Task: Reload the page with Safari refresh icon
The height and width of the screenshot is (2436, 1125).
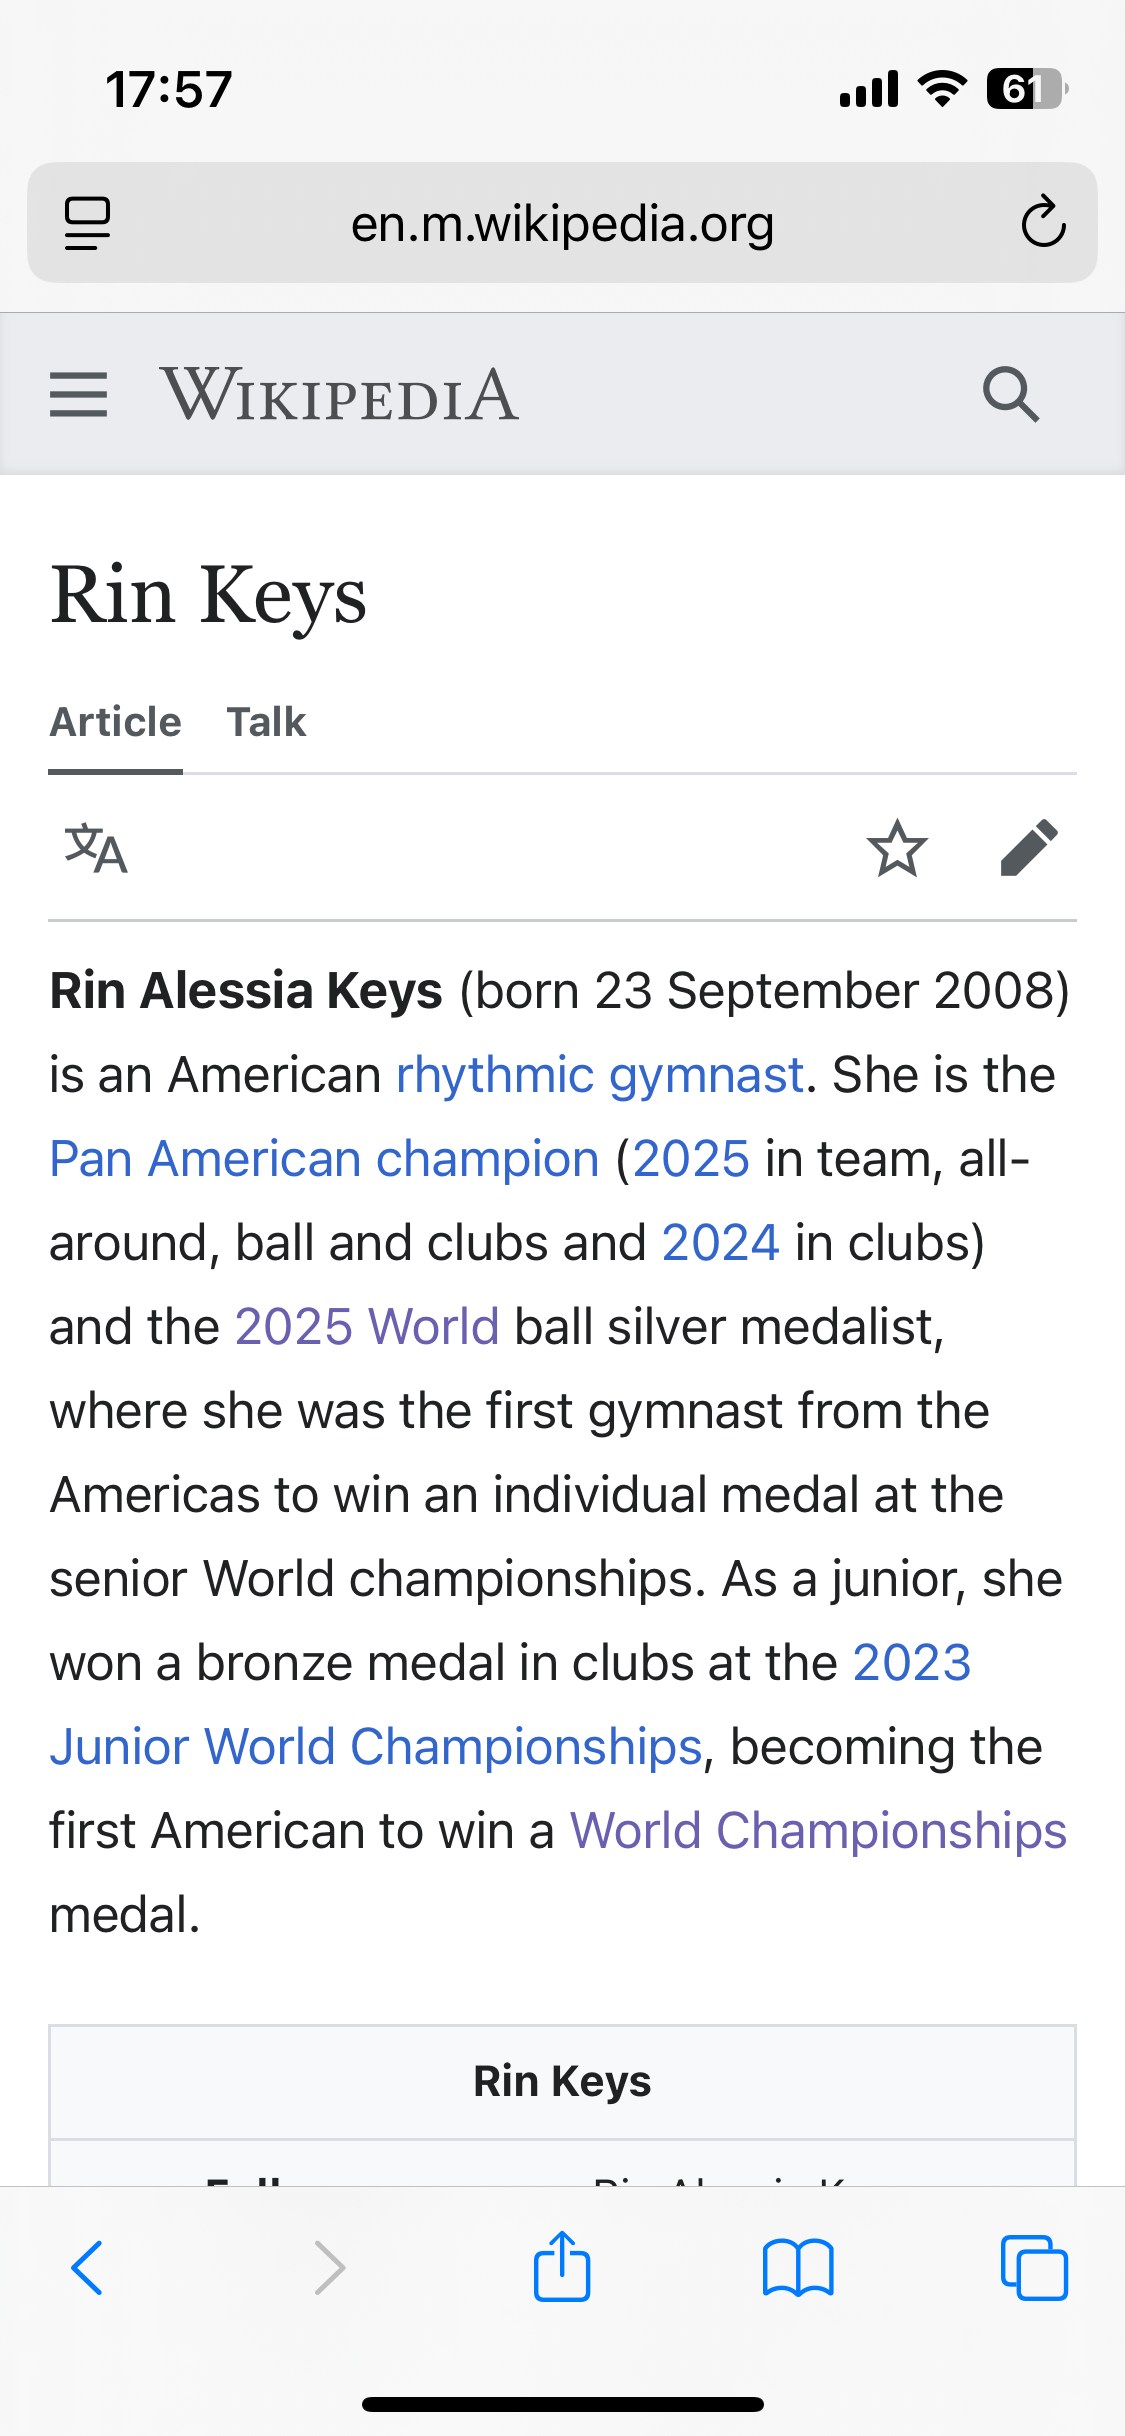Action: click(x=1043, y=222)
